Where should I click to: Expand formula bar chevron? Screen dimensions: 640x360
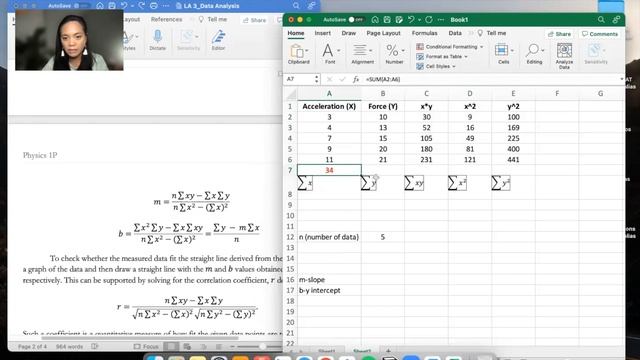click(621, 79)
